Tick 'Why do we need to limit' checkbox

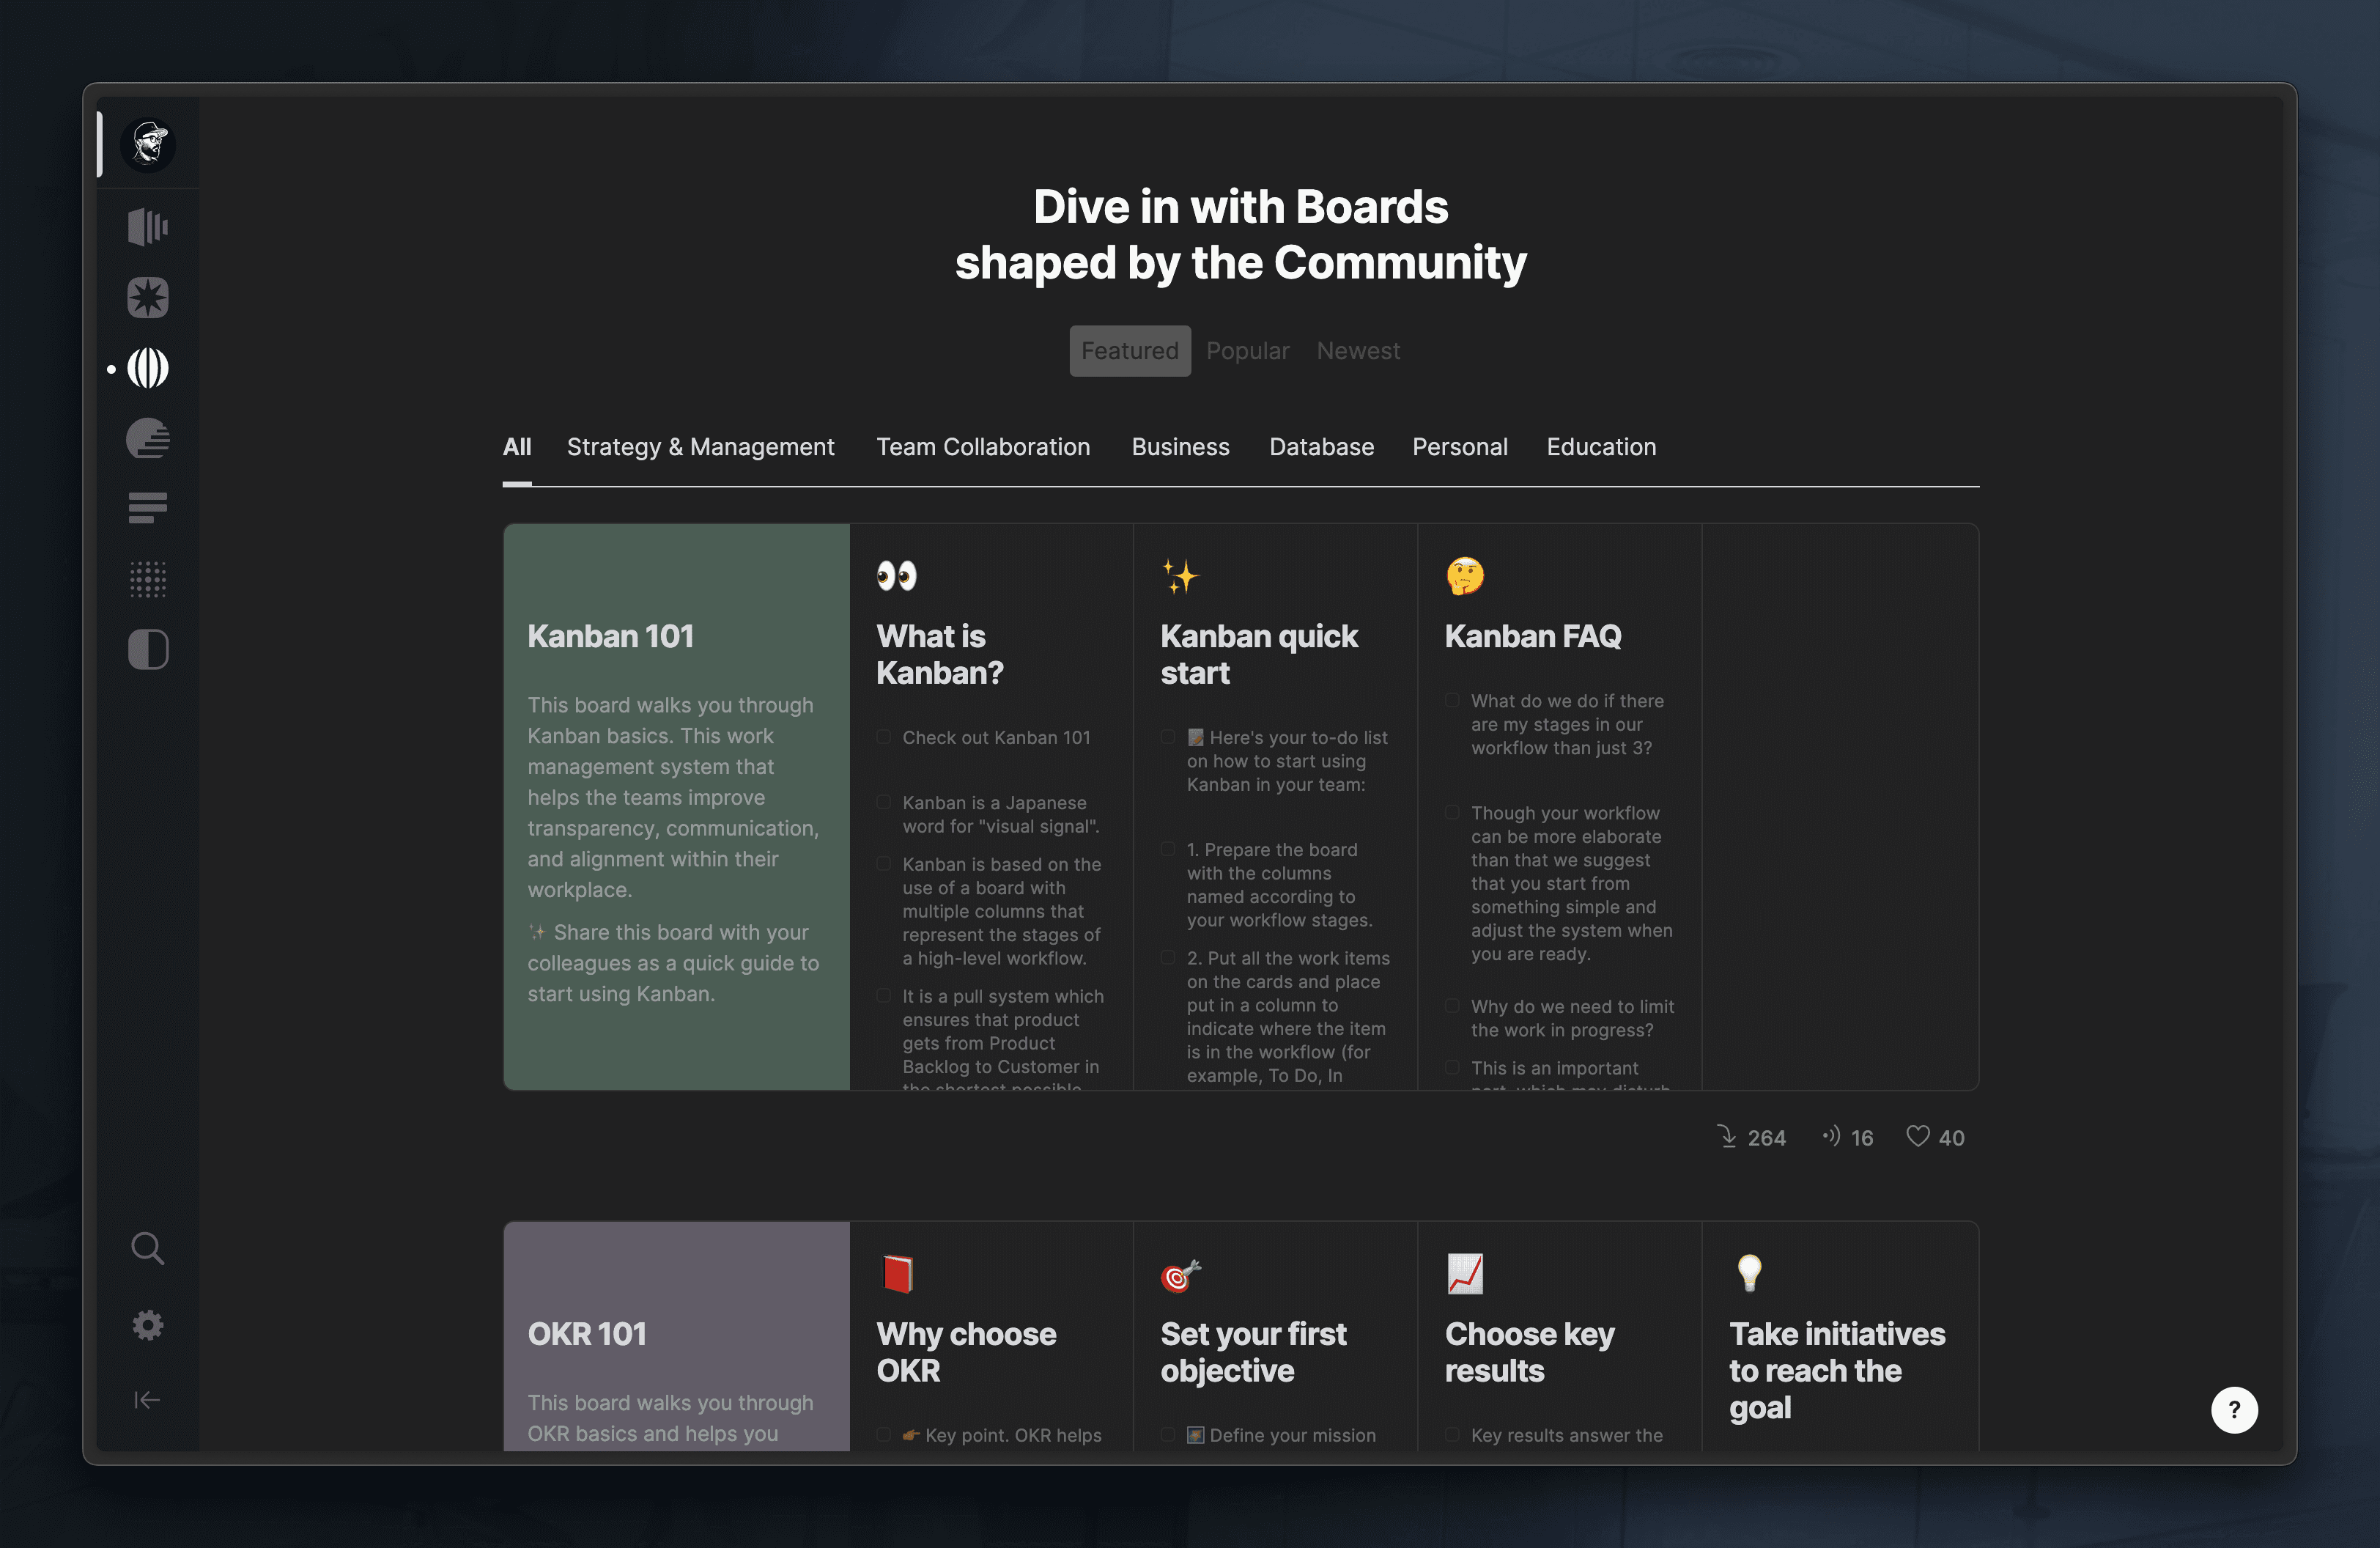point(1452,1007)
